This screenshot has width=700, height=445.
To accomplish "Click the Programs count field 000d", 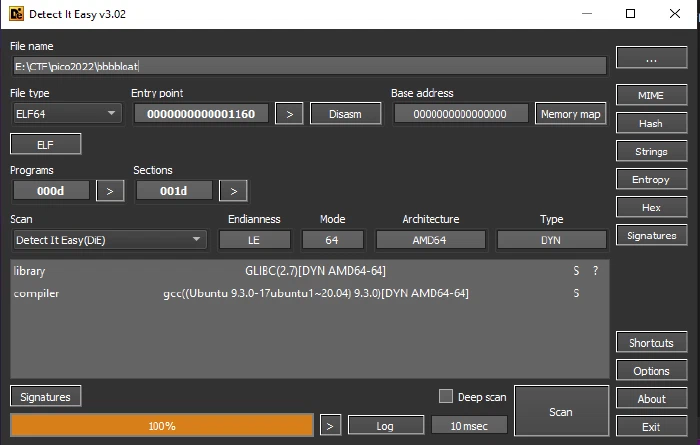I will pos(50,191).
